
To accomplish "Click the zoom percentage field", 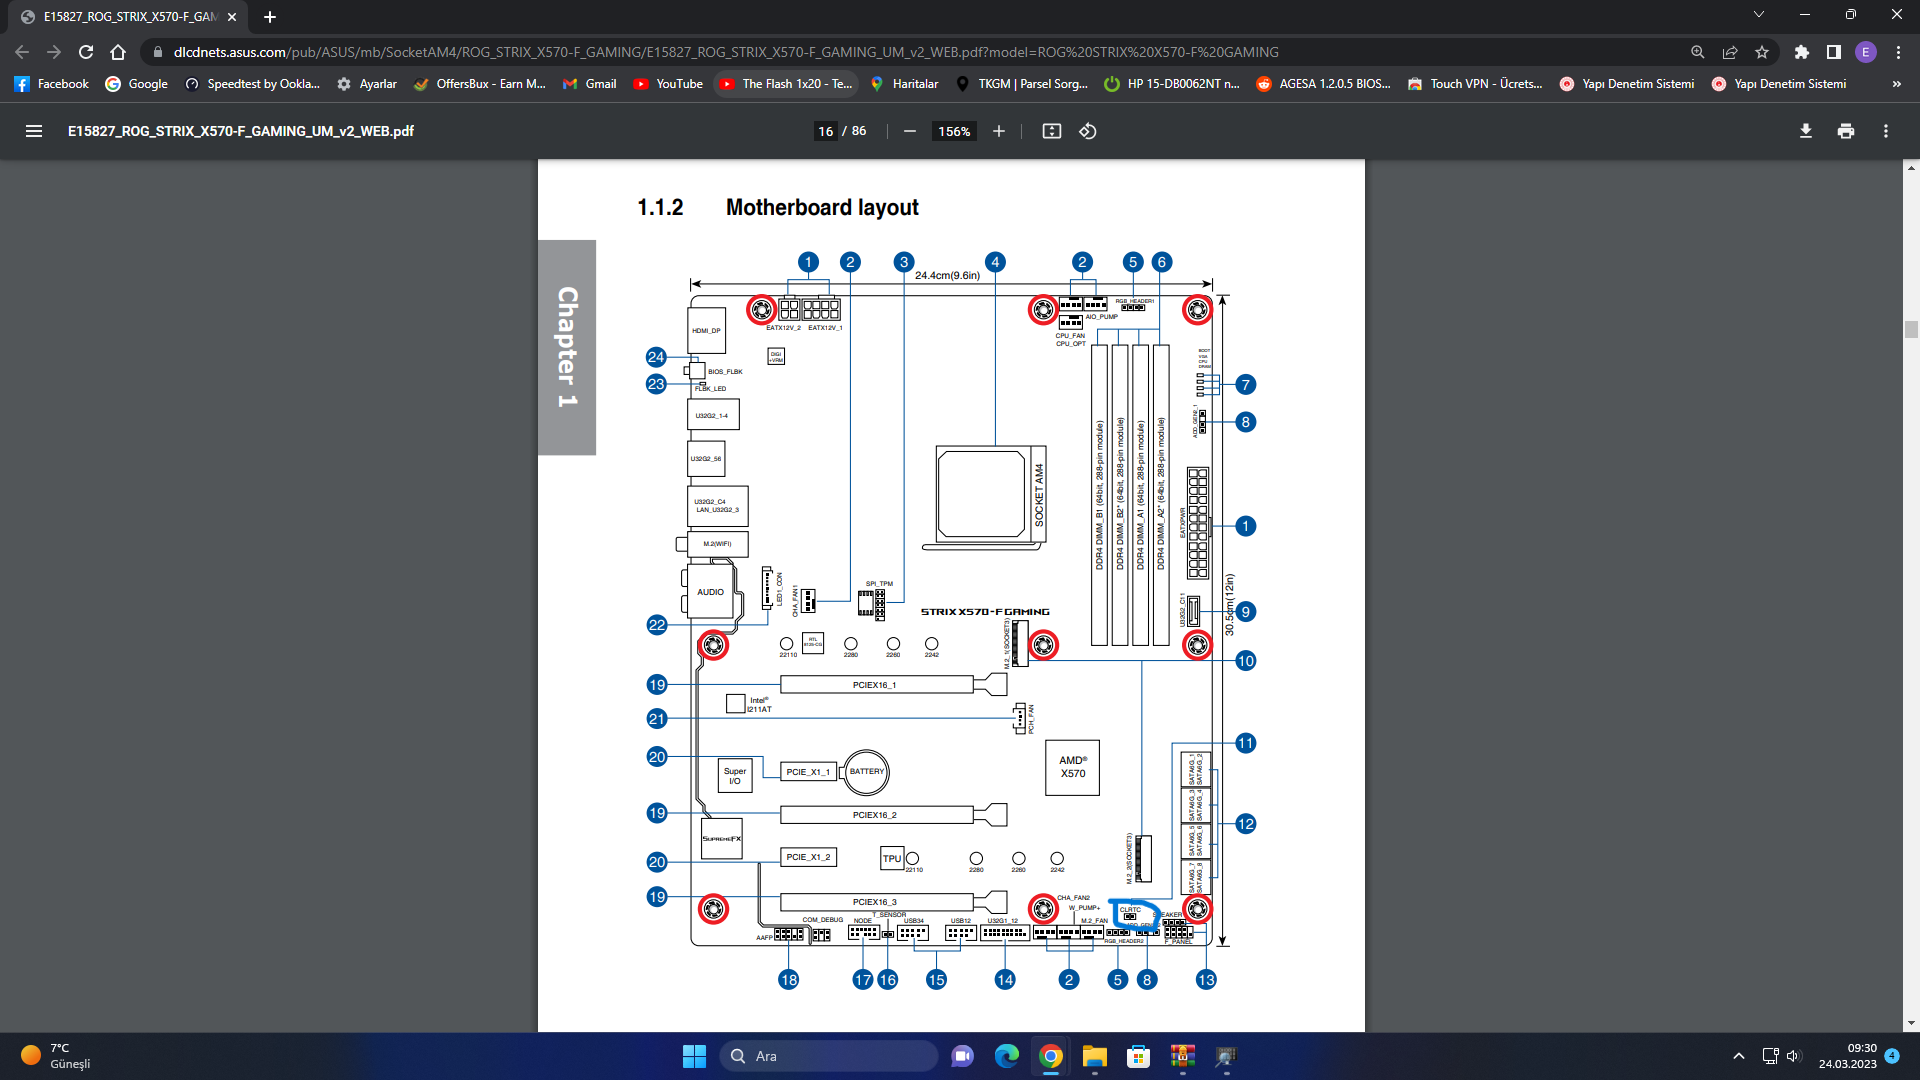I will pyautogui.click(x=954, y=131).
